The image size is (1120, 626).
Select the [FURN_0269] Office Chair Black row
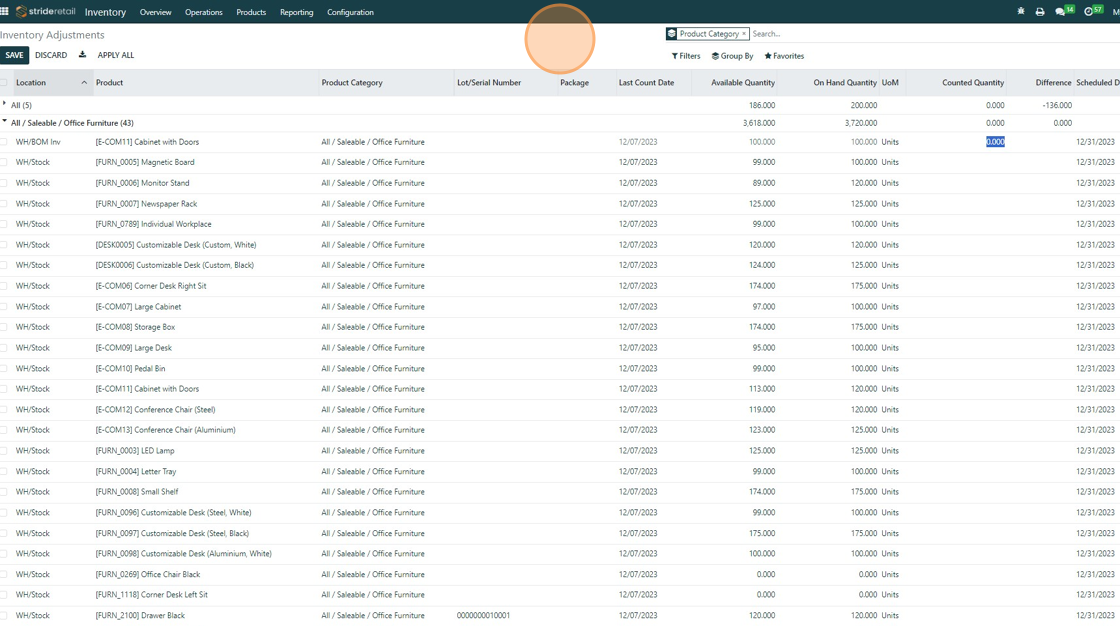coord(560,574)
